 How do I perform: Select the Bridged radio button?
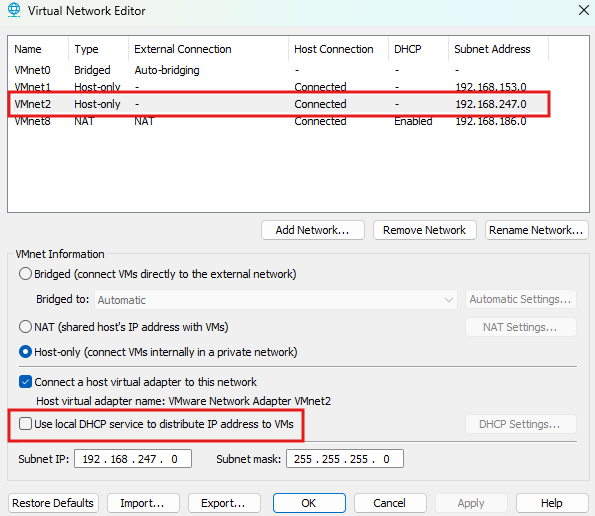pyautogui.click(x=25, y=274)
